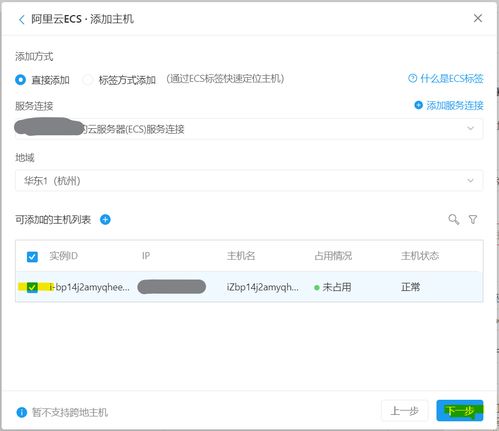Uncheck the i-bp14j2amyqhee instance row checkbox
Viewport: 499px width, 431px height.
pos(32,287)
